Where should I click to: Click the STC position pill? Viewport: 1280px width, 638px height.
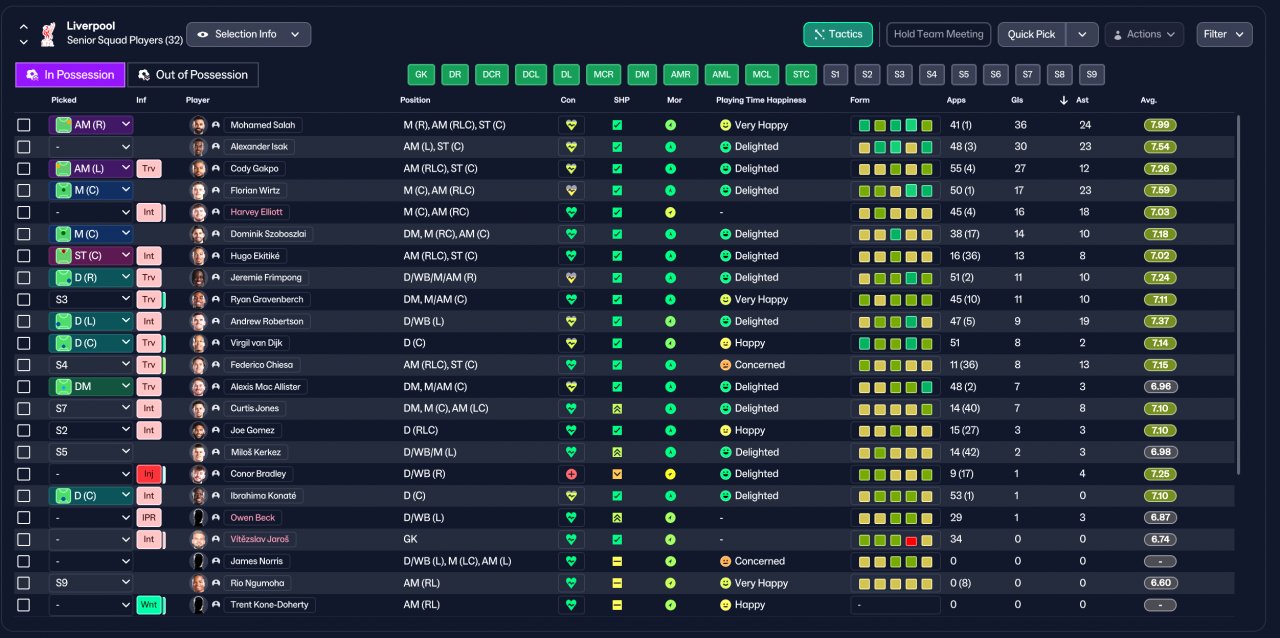[801, 75]
